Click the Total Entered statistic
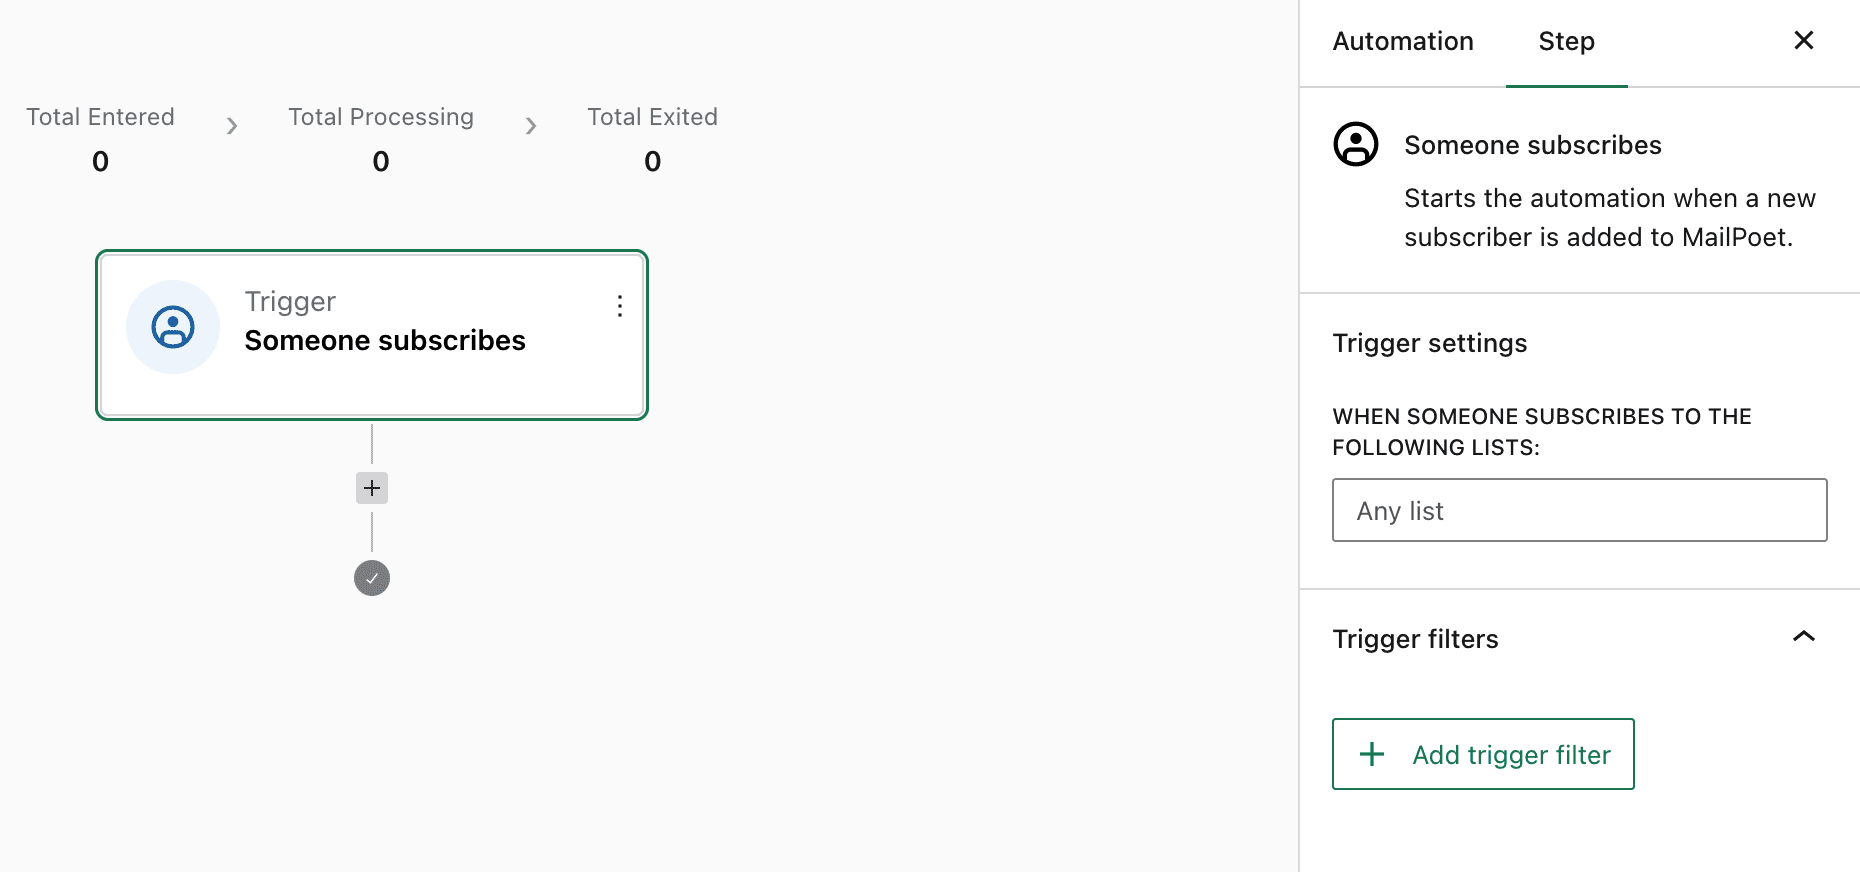The image size is (1860, 872). pos(100,138)
